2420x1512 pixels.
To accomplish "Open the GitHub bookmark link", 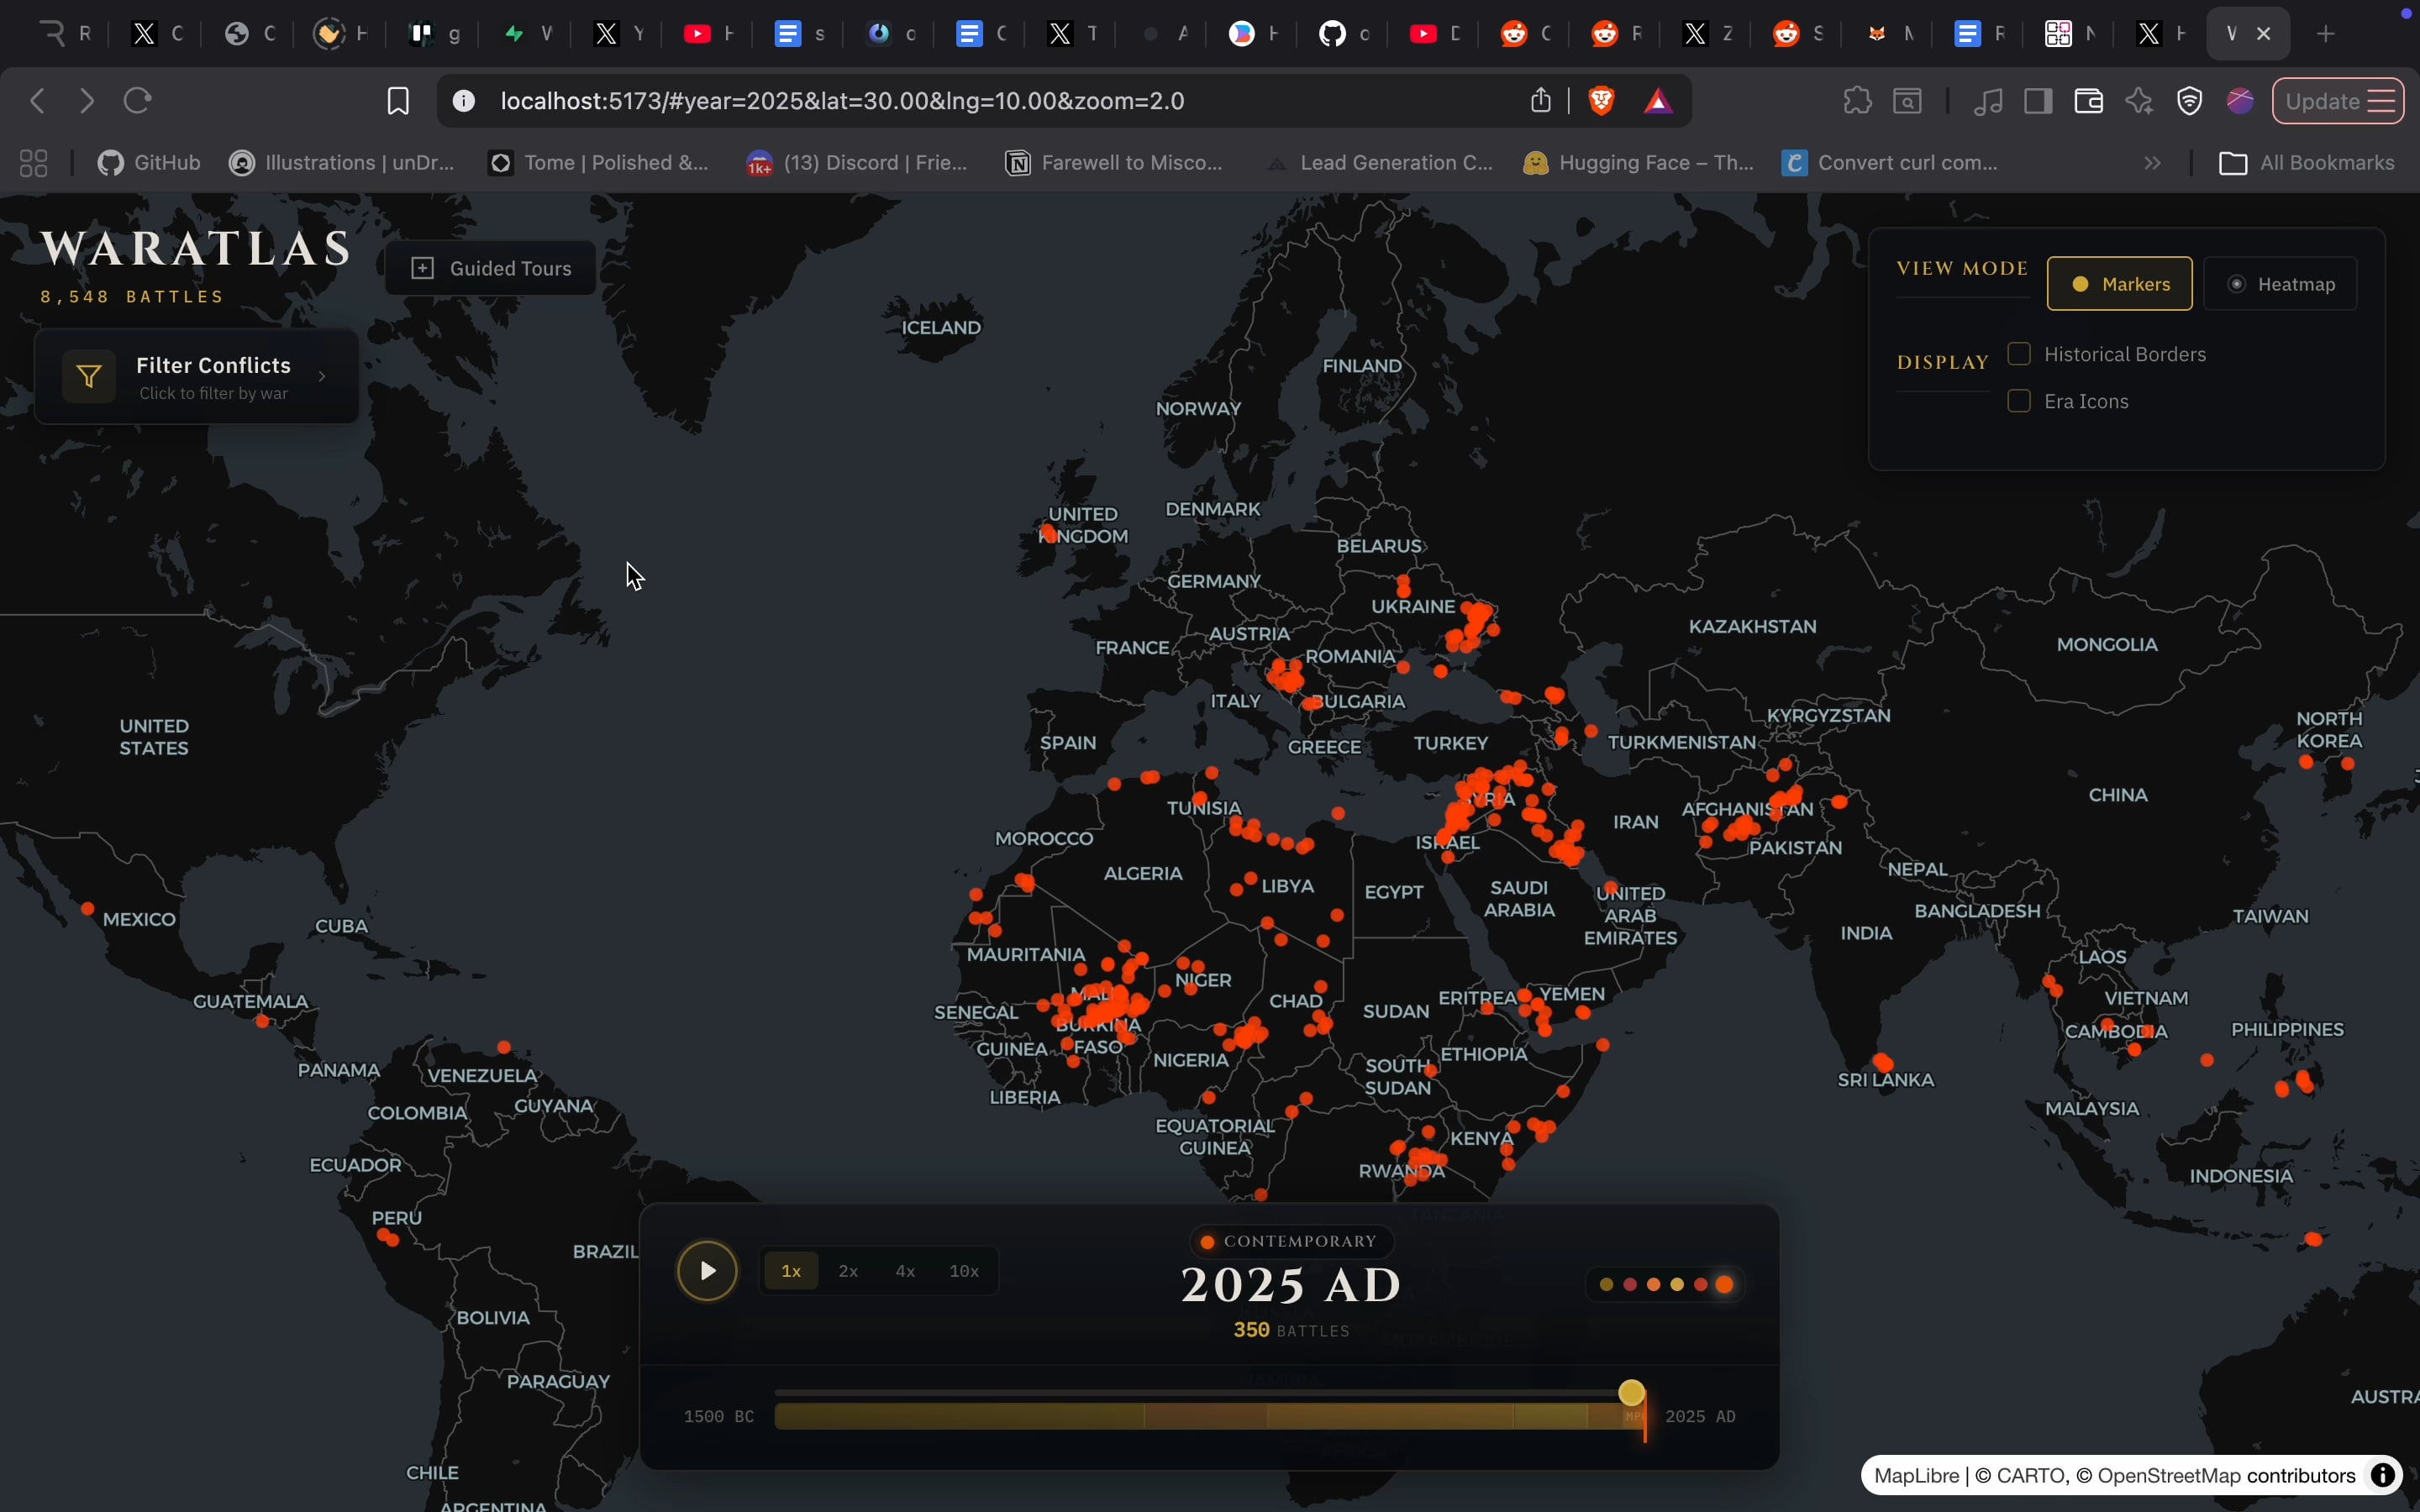I will click(x=150, y=164).
